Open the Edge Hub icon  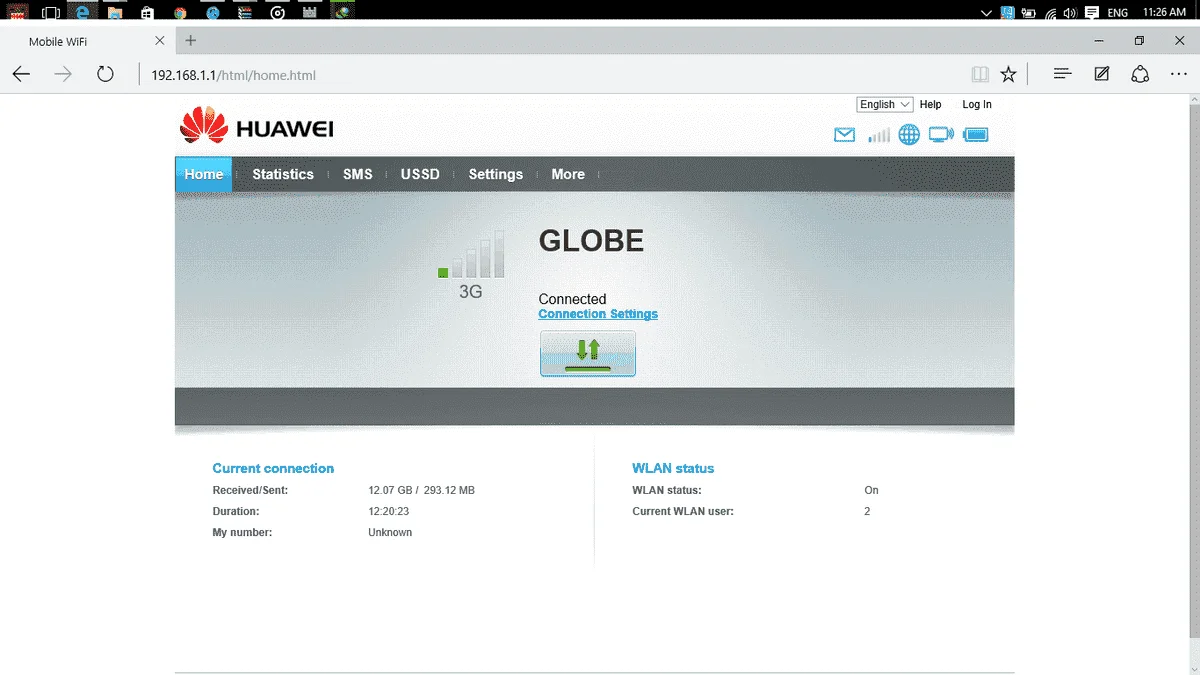click(x=1063, y=74)
